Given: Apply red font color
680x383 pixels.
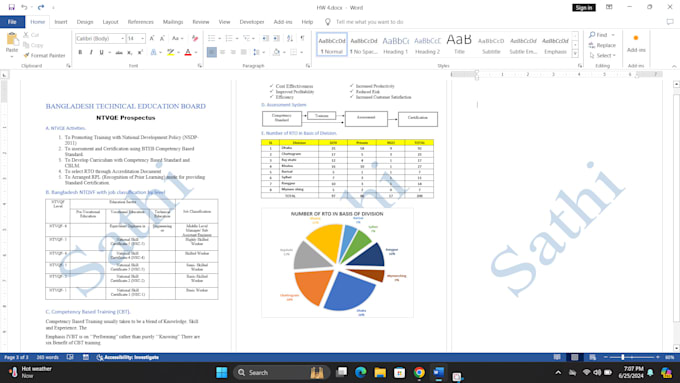Looking at the screenshot, I should click(x=188, y=52).
